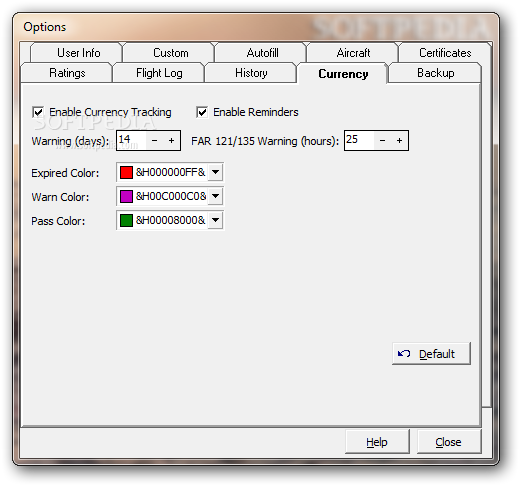Viewport: 520px width, 486px height.
Task: Click the &H00C000C0& color value
Action: [x=171, y=196]
